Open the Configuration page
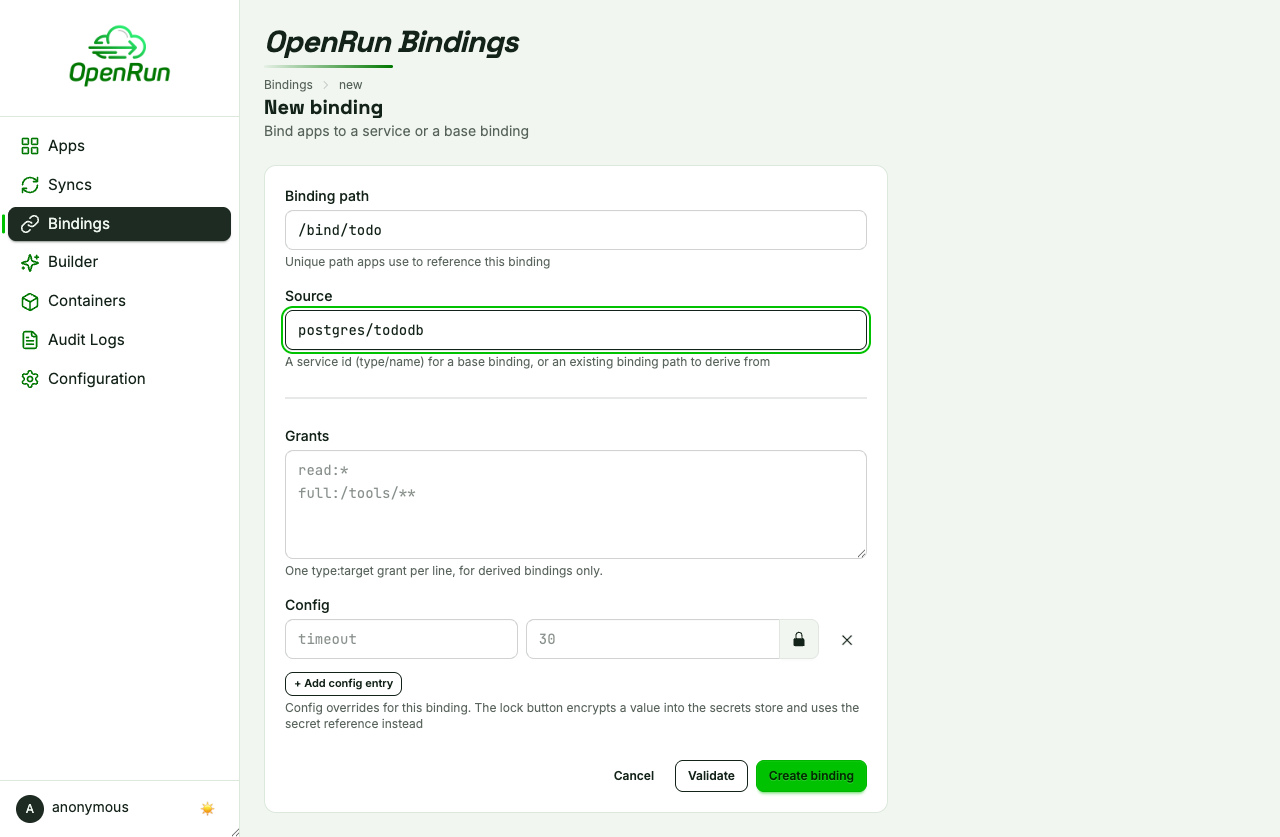 click(119, 379)
